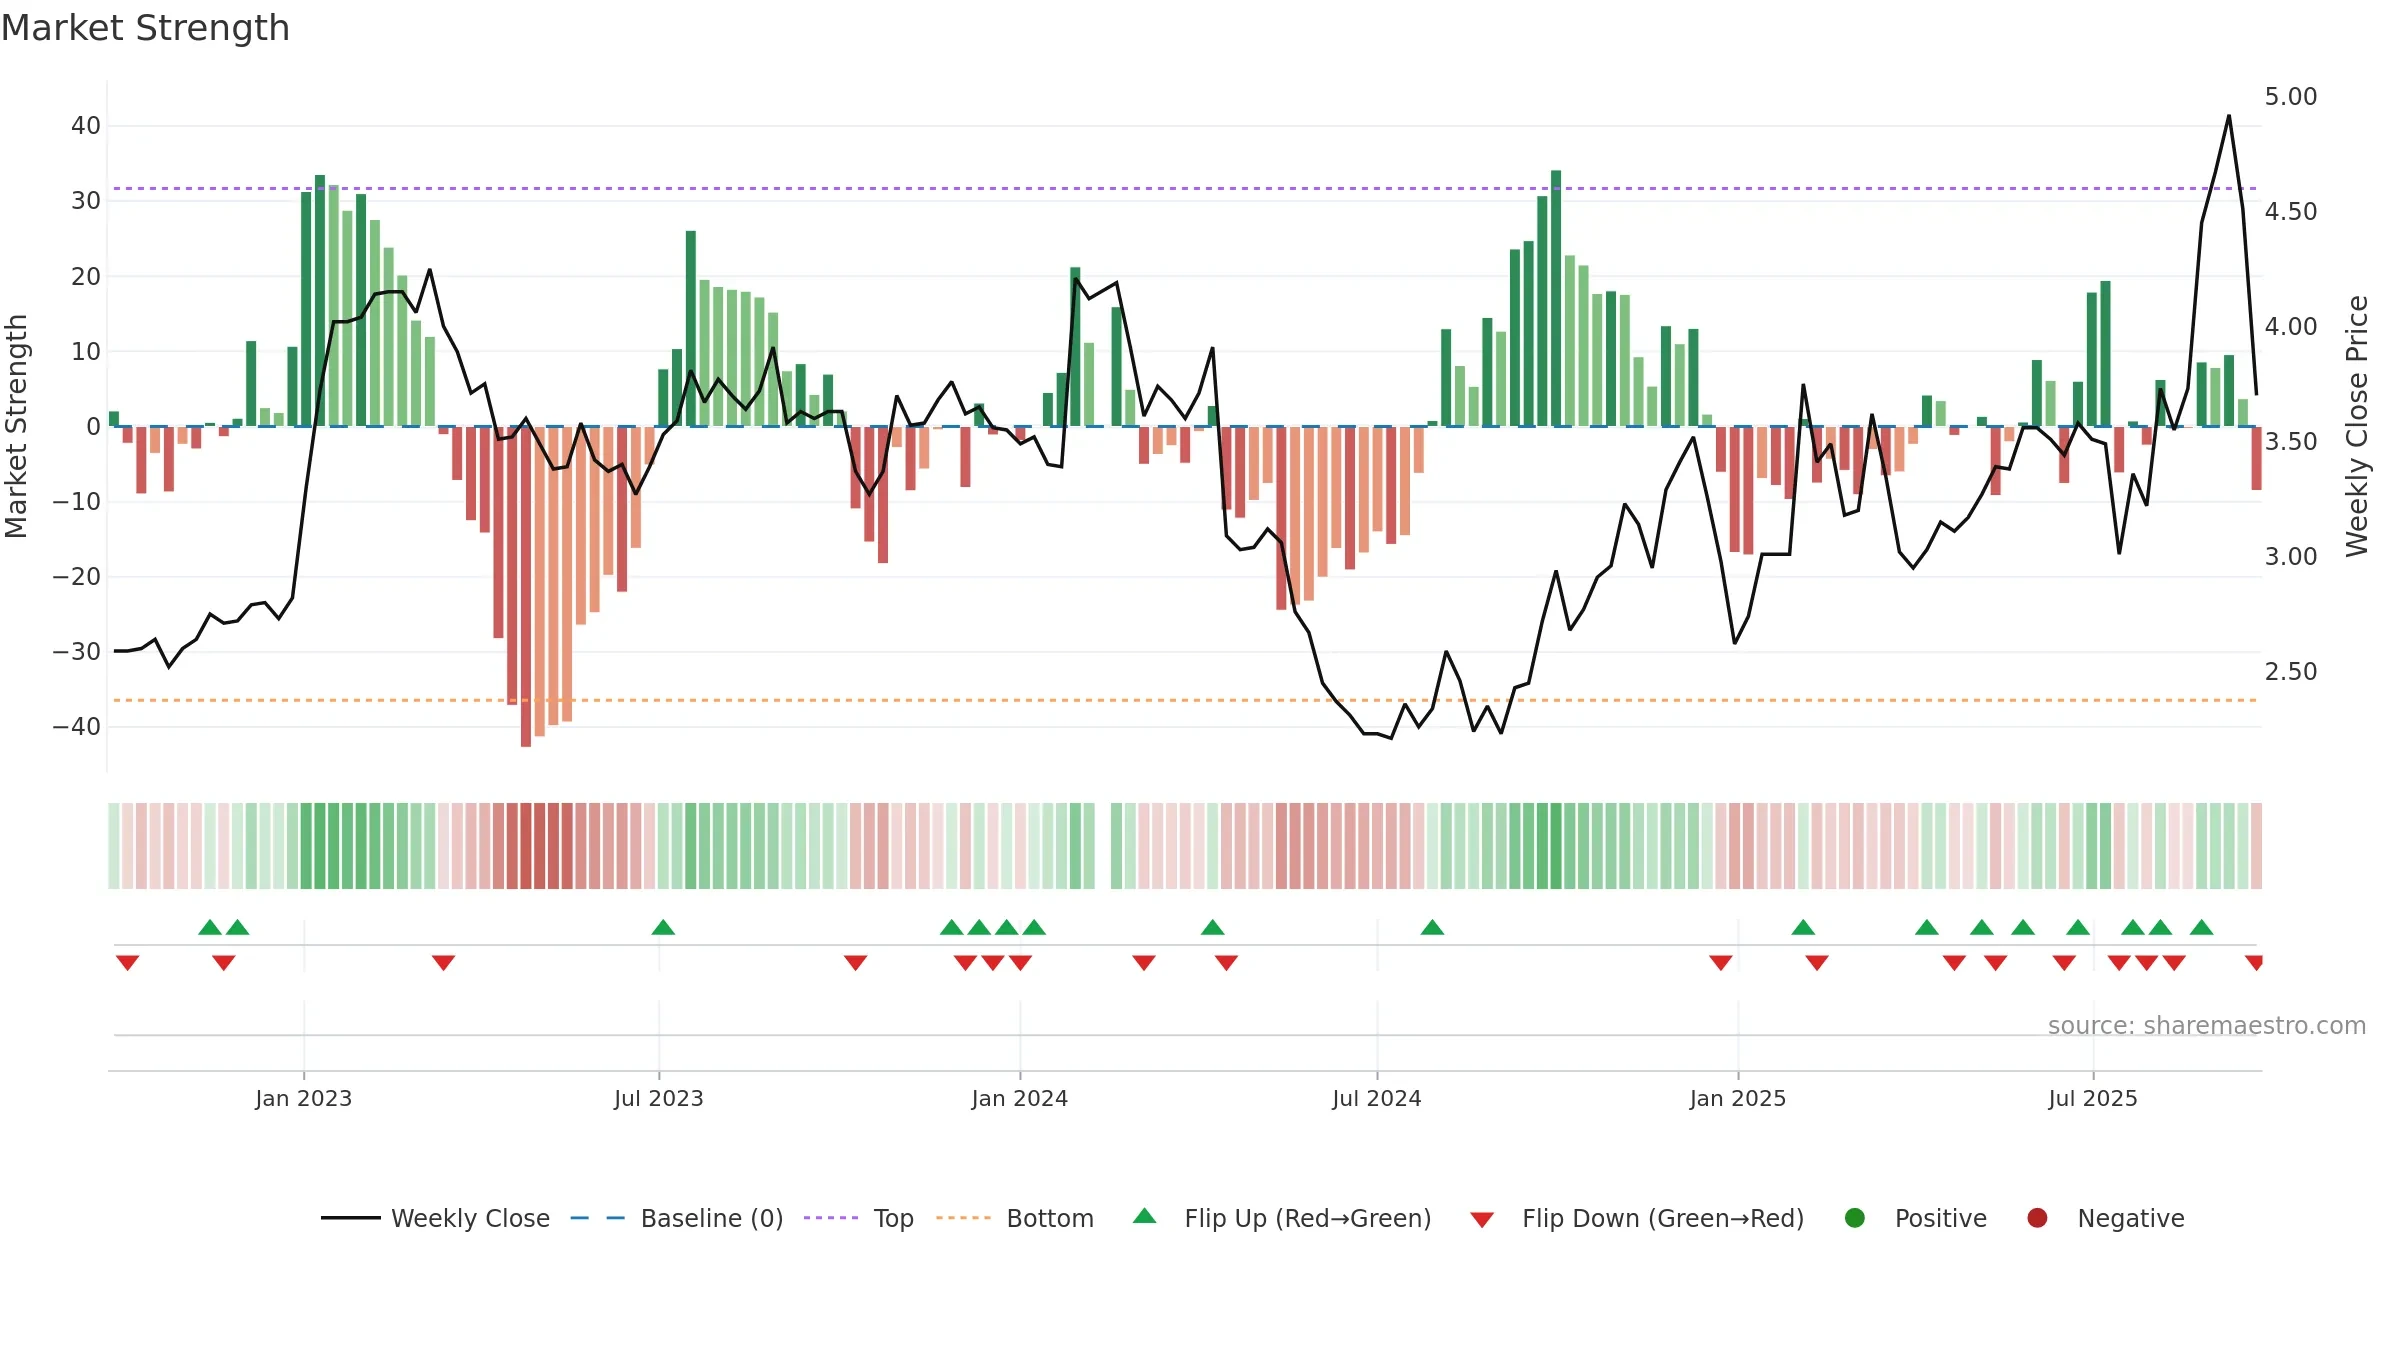Viewport: 2400px width, 1350px height.
Task: Toggle the Positive legend entry
Action: [x=1915, y=1218]
